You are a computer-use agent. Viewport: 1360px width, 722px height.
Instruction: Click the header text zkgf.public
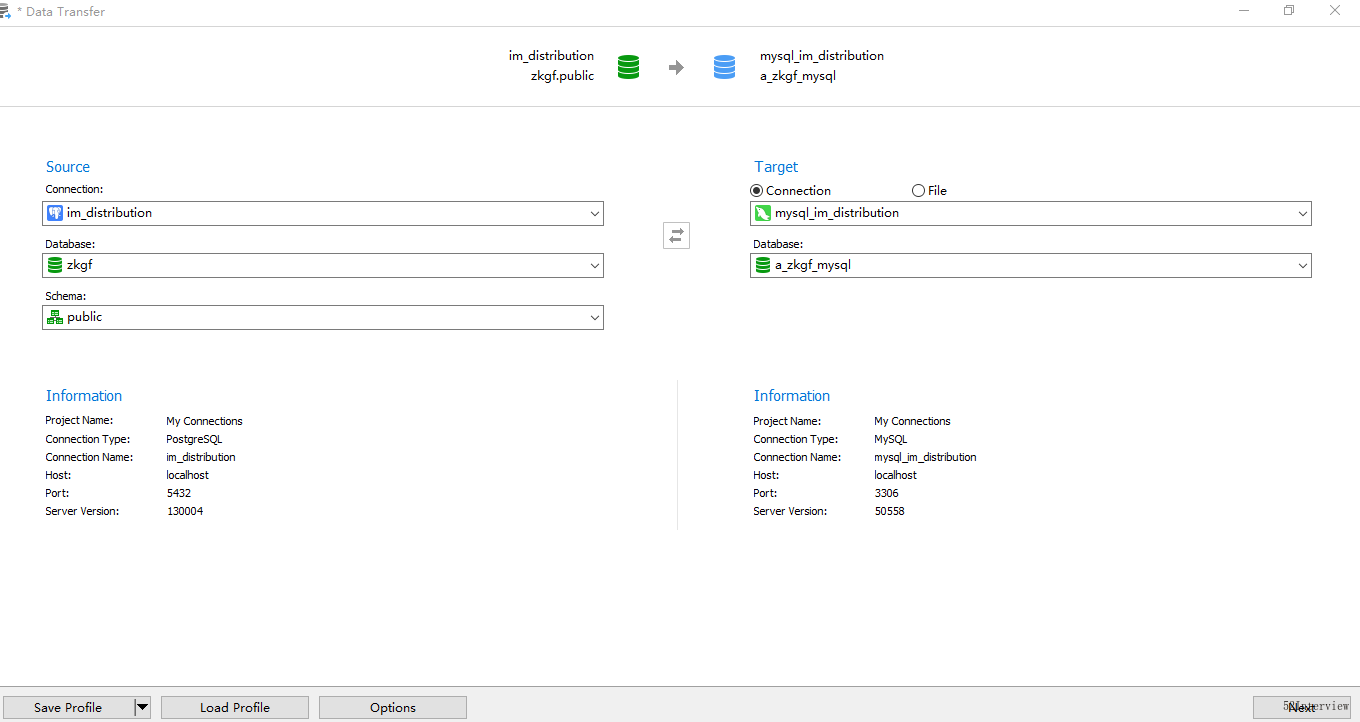[x=562, y=76]
